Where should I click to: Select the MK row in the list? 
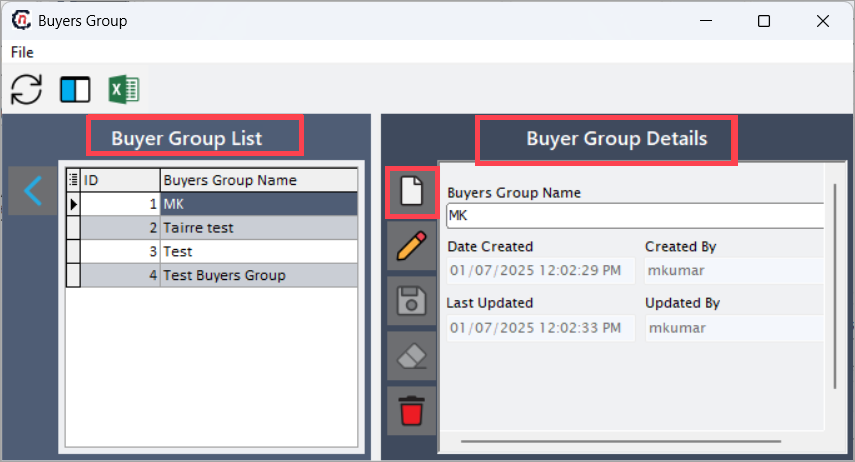point(212,204)
